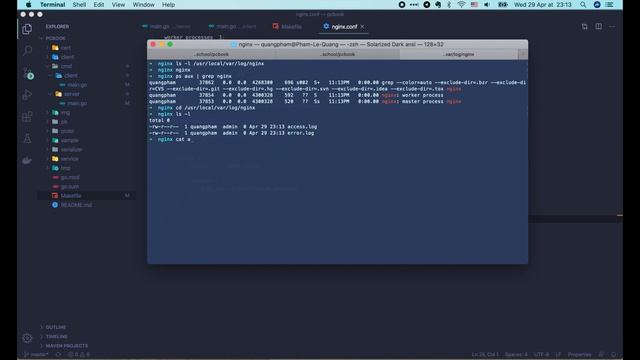Expand the tmp folder
Viewport: 640px width, 360px height.
tap(65, 168)
